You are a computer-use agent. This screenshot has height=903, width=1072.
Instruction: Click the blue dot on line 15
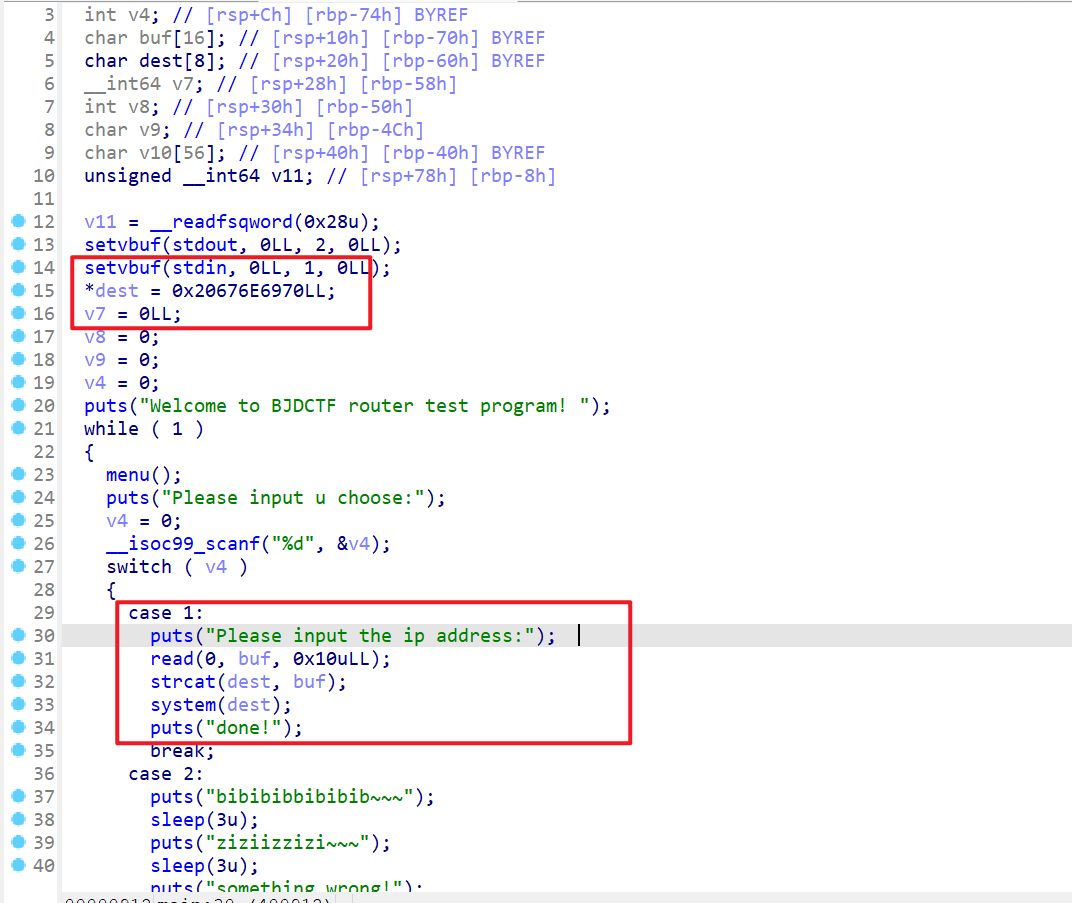pos(17,291)
